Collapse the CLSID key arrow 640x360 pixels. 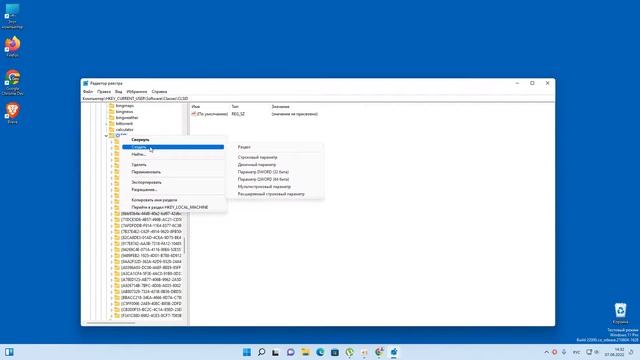(x=106, y=136)
